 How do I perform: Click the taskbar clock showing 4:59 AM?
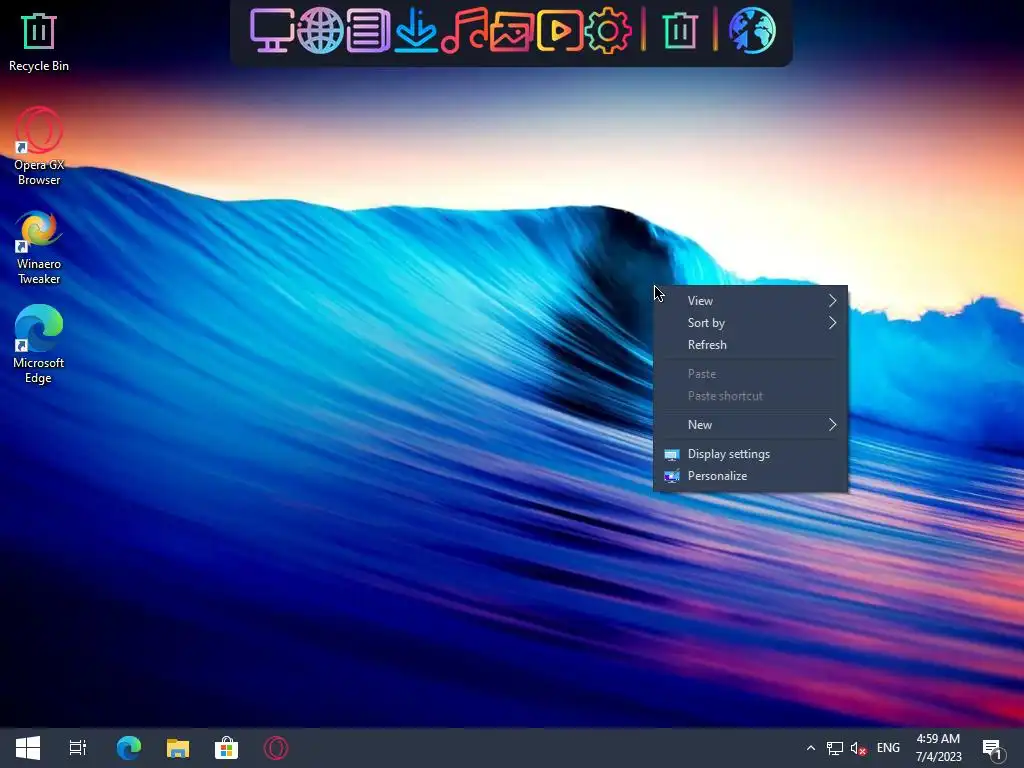pos(938,748)
